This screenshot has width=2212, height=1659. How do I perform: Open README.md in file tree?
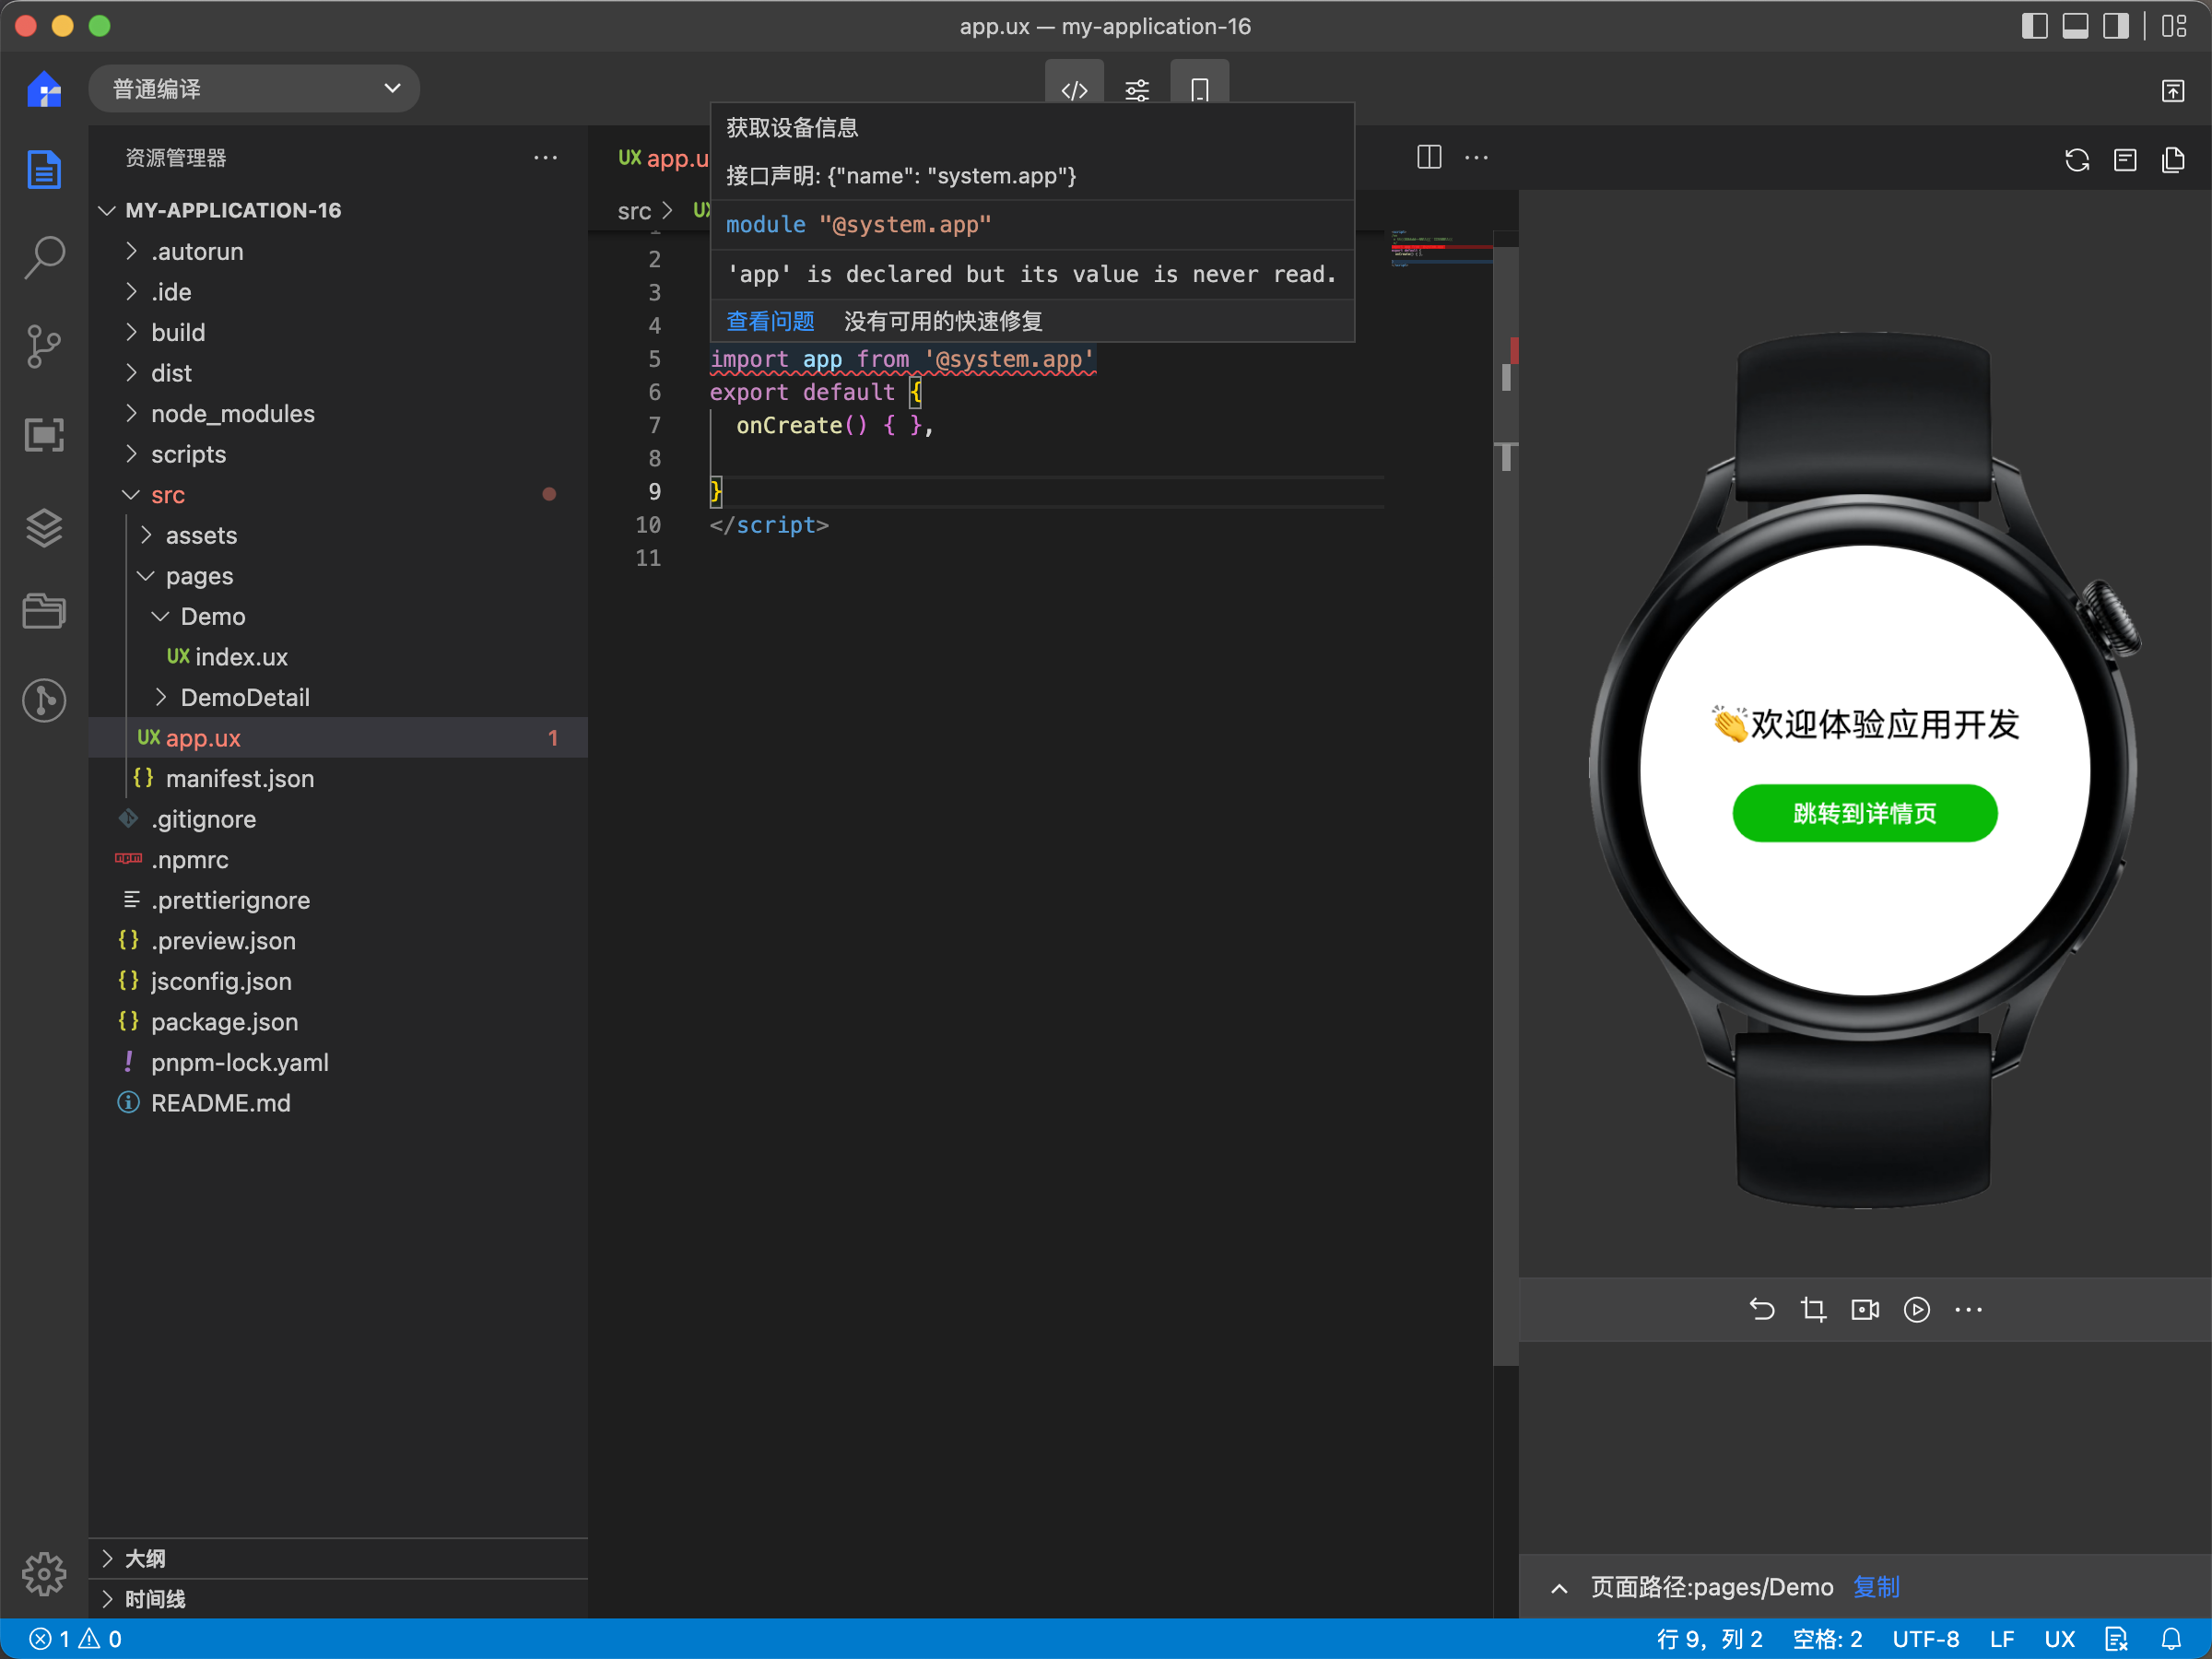pyautogui.click(x=338, y=1102)
